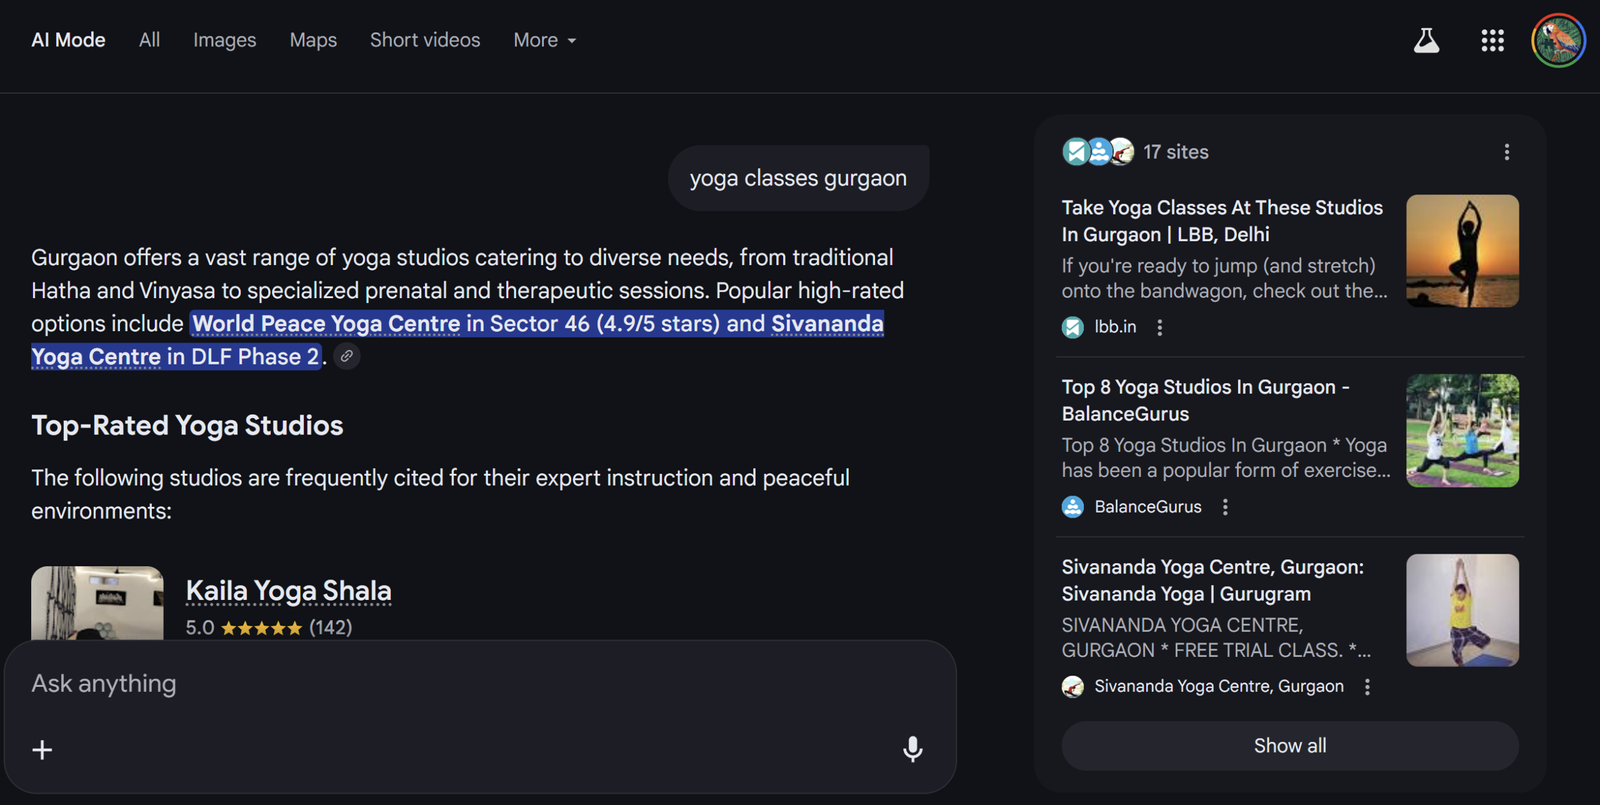This screenshot has width=1600, height=805.
Task: Open three-dot options for 17 sites panel
Action: (1506, 152)
